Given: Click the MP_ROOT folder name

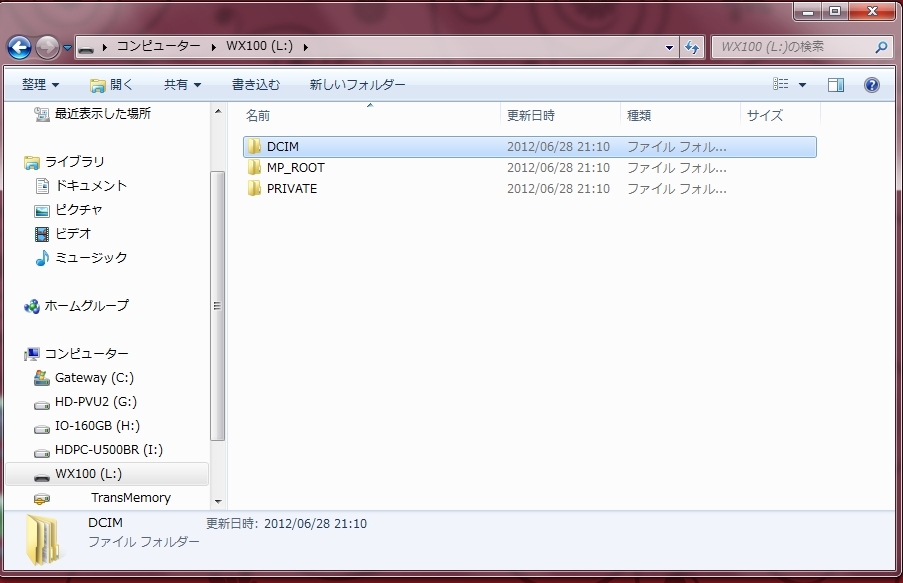Looking at the screenshot, I should point(295,168).
